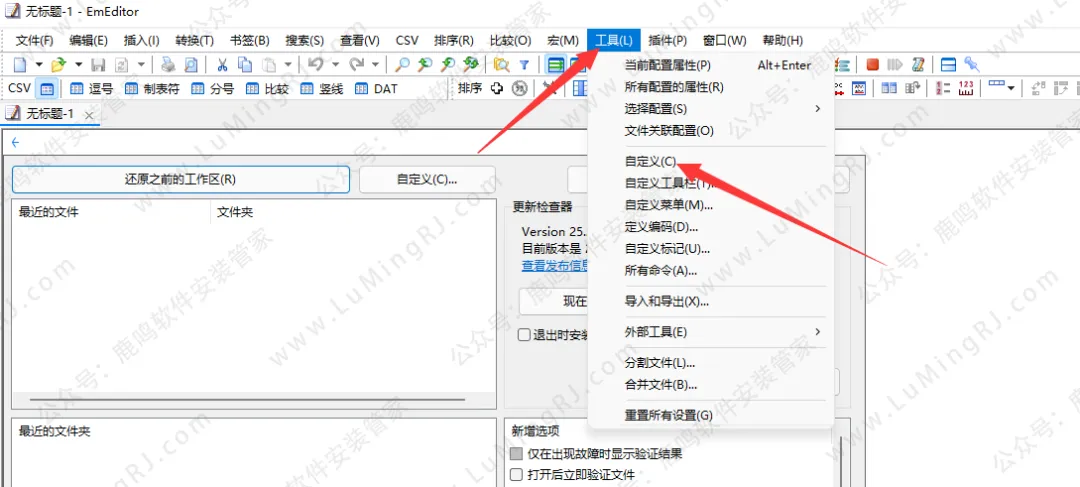Click the 123 ruler icon
The image size is (1080, 487).
966,88
